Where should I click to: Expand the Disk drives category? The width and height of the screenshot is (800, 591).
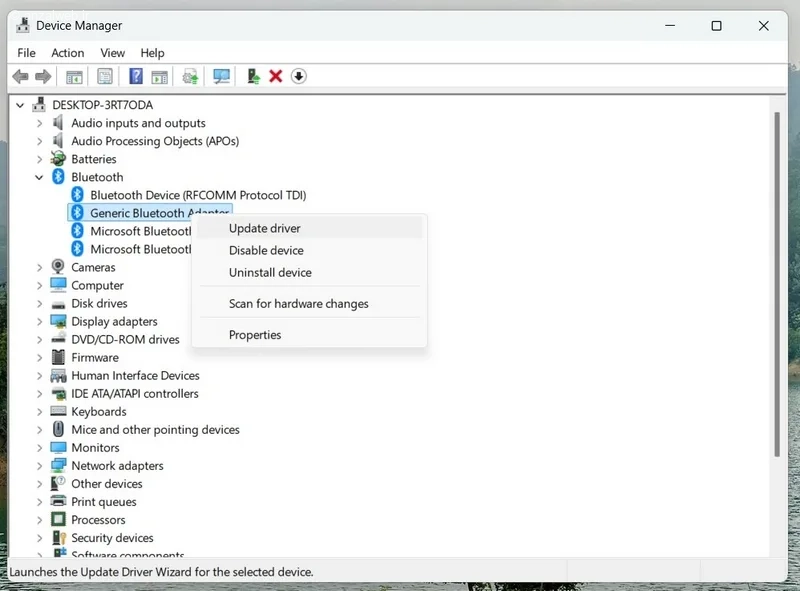coord(39,303)
